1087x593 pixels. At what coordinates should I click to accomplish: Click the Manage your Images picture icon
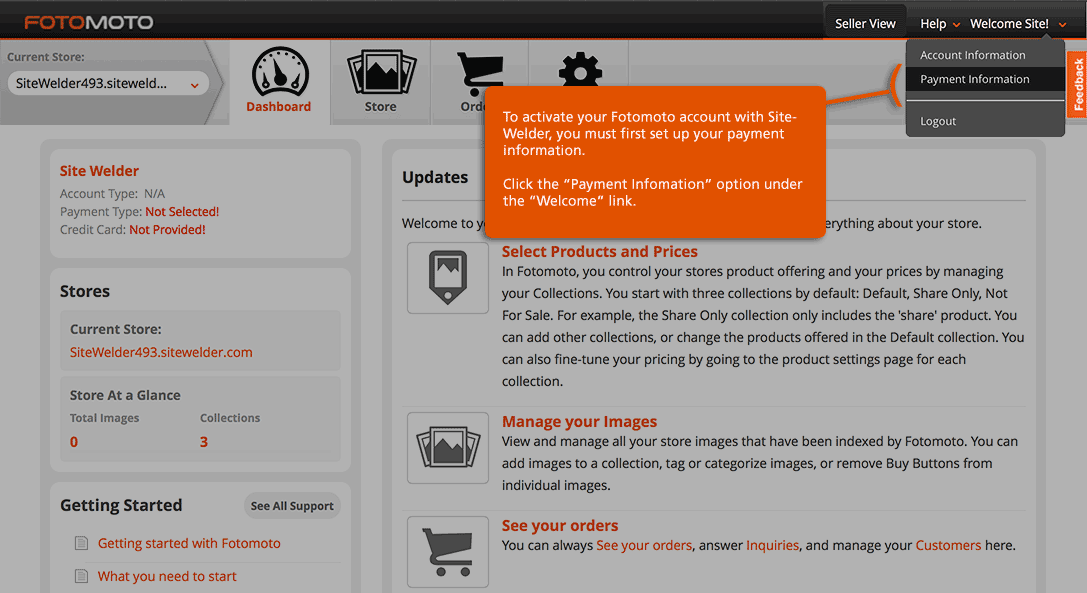pos(448,448)
